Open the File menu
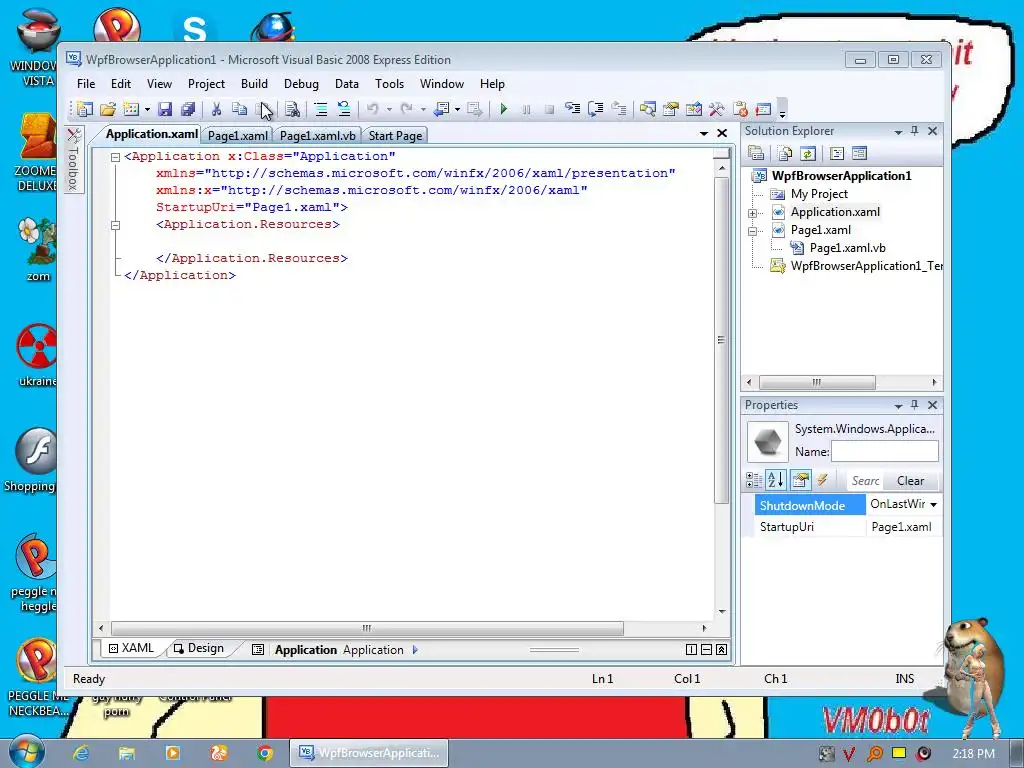 pos(86,84)
